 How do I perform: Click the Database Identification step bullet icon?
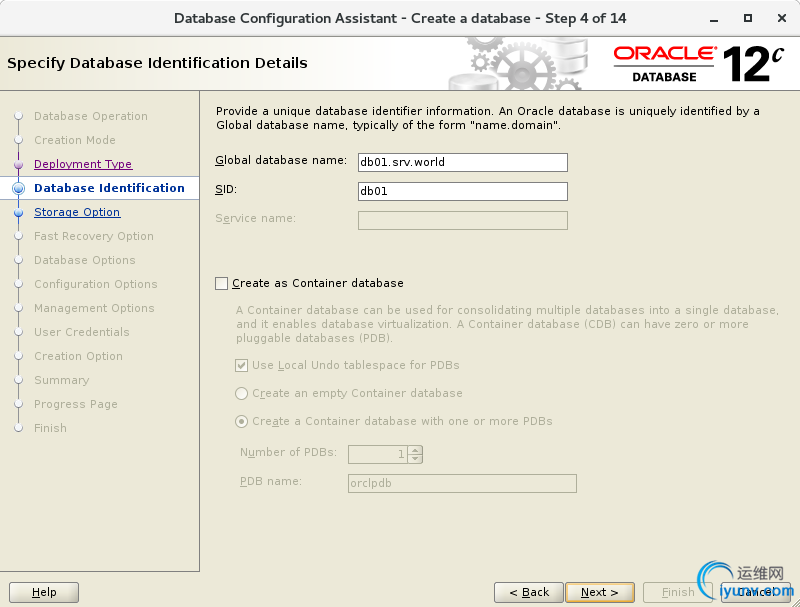point(19,188)
